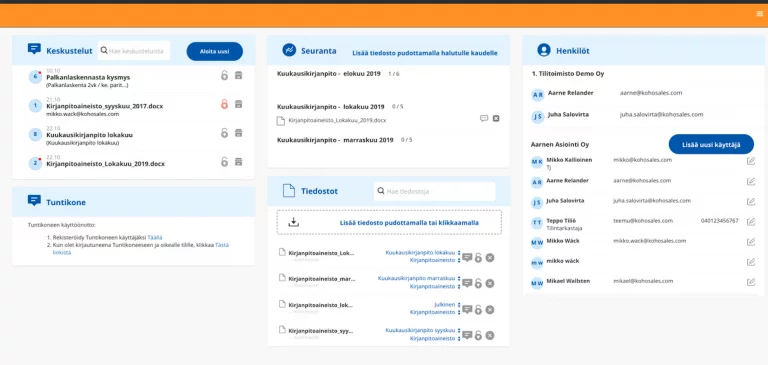Click the Hae tiedostoja search field

point(434,192)
